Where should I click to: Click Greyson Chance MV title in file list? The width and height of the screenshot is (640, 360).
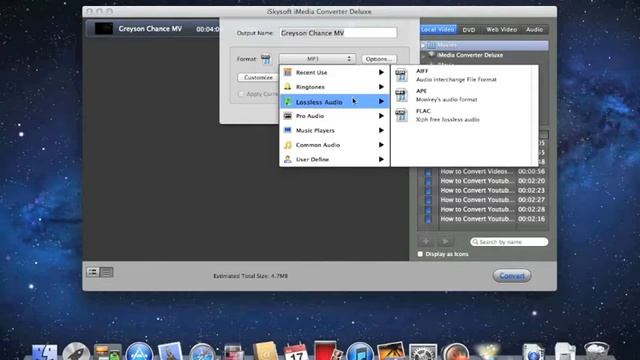tap(150, 29)
